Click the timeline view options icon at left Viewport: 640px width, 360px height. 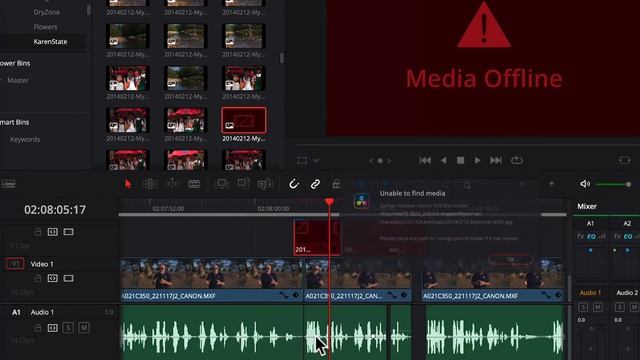tap(8, 184)
